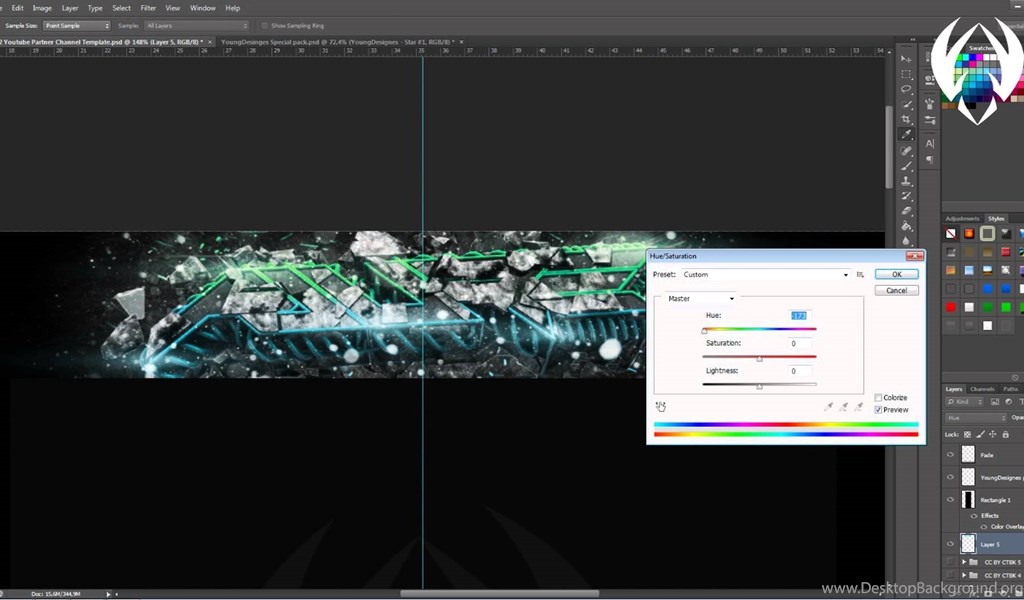Viewport: 1024px width, 600px height.
Task: Open Hue/Saturation preset options menu icon
Action: [860, 275]
